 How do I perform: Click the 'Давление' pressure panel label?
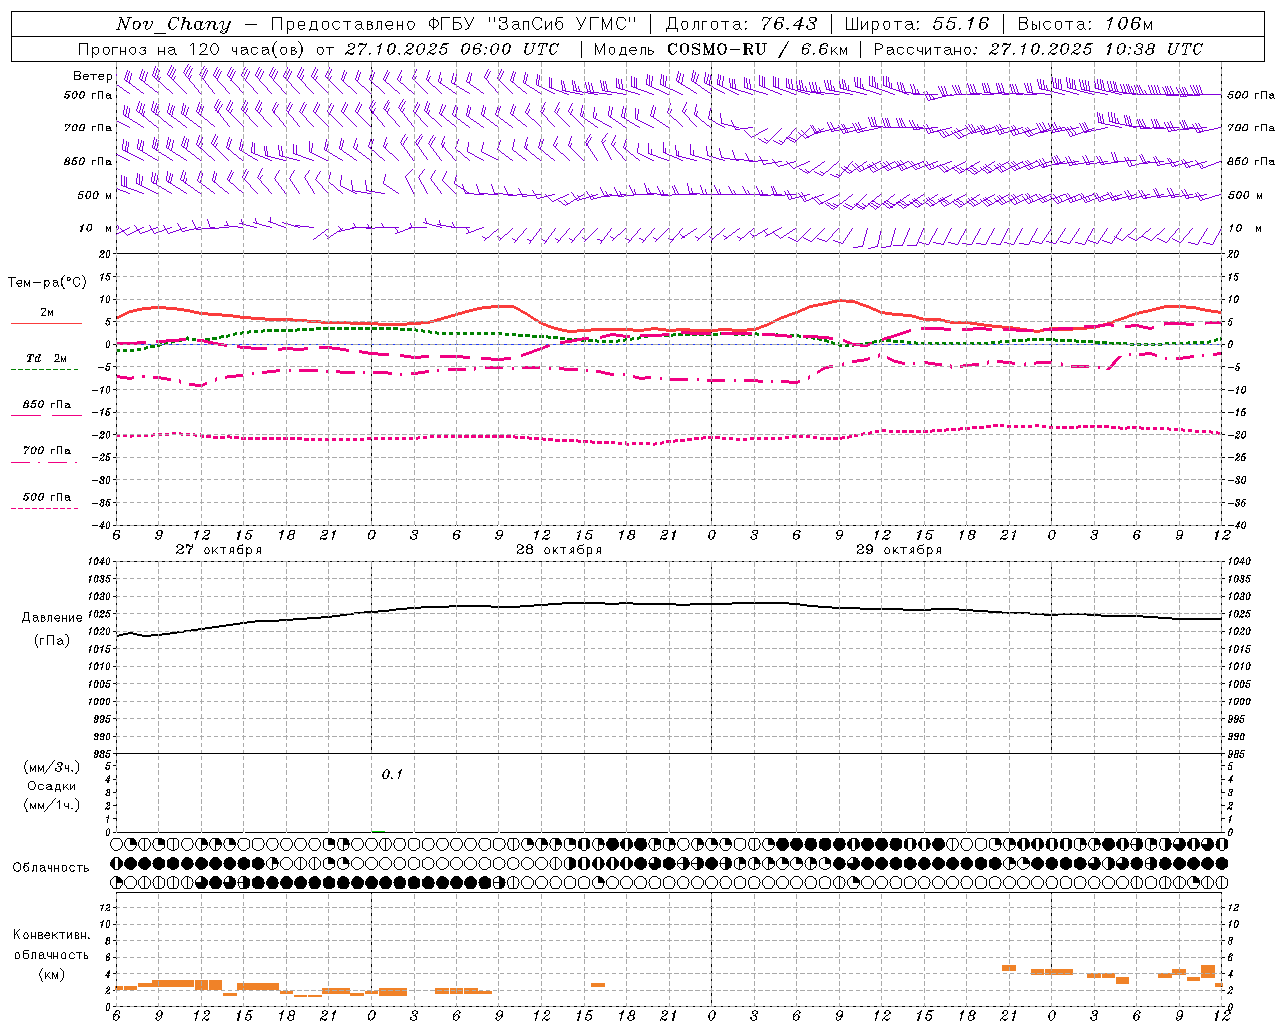click(52, 618)
